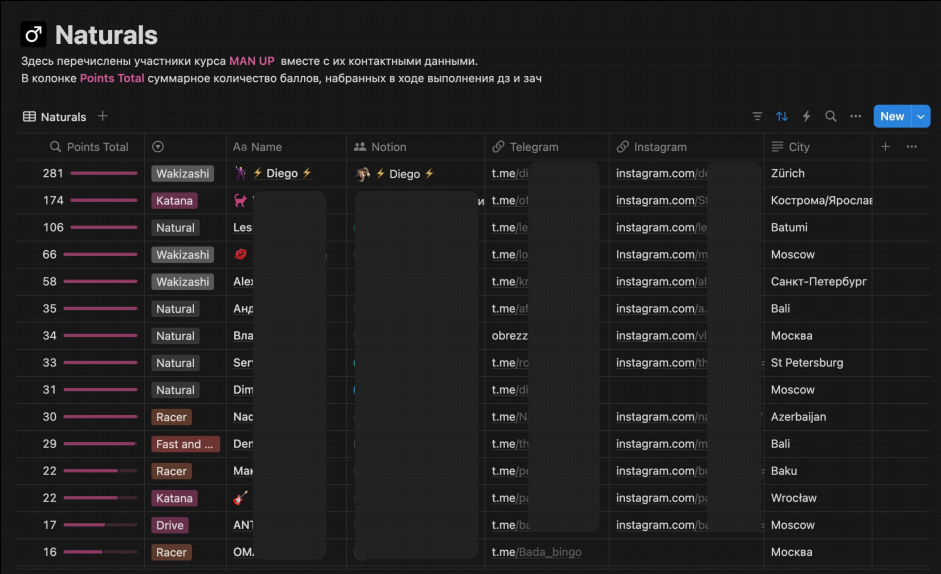Viewport: 941px width, 574px height.
Task: Click the progress bar for 281 points
Action: point(104,174)
